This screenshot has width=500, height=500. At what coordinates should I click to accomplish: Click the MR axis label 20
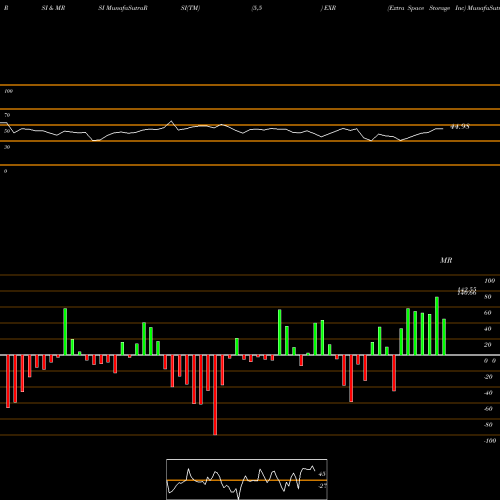click(488, 345)
